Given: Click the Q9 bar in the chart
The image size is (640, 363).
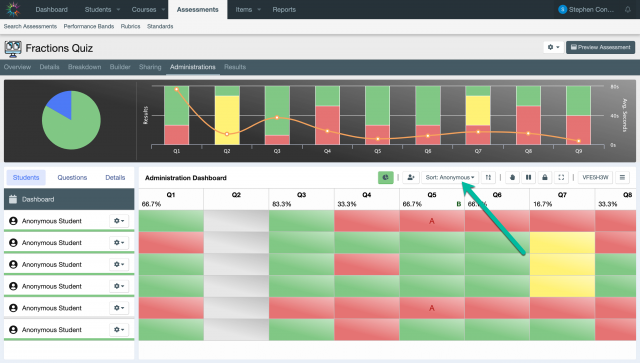Looking at the screenshot, I should (x=578, y=115).
